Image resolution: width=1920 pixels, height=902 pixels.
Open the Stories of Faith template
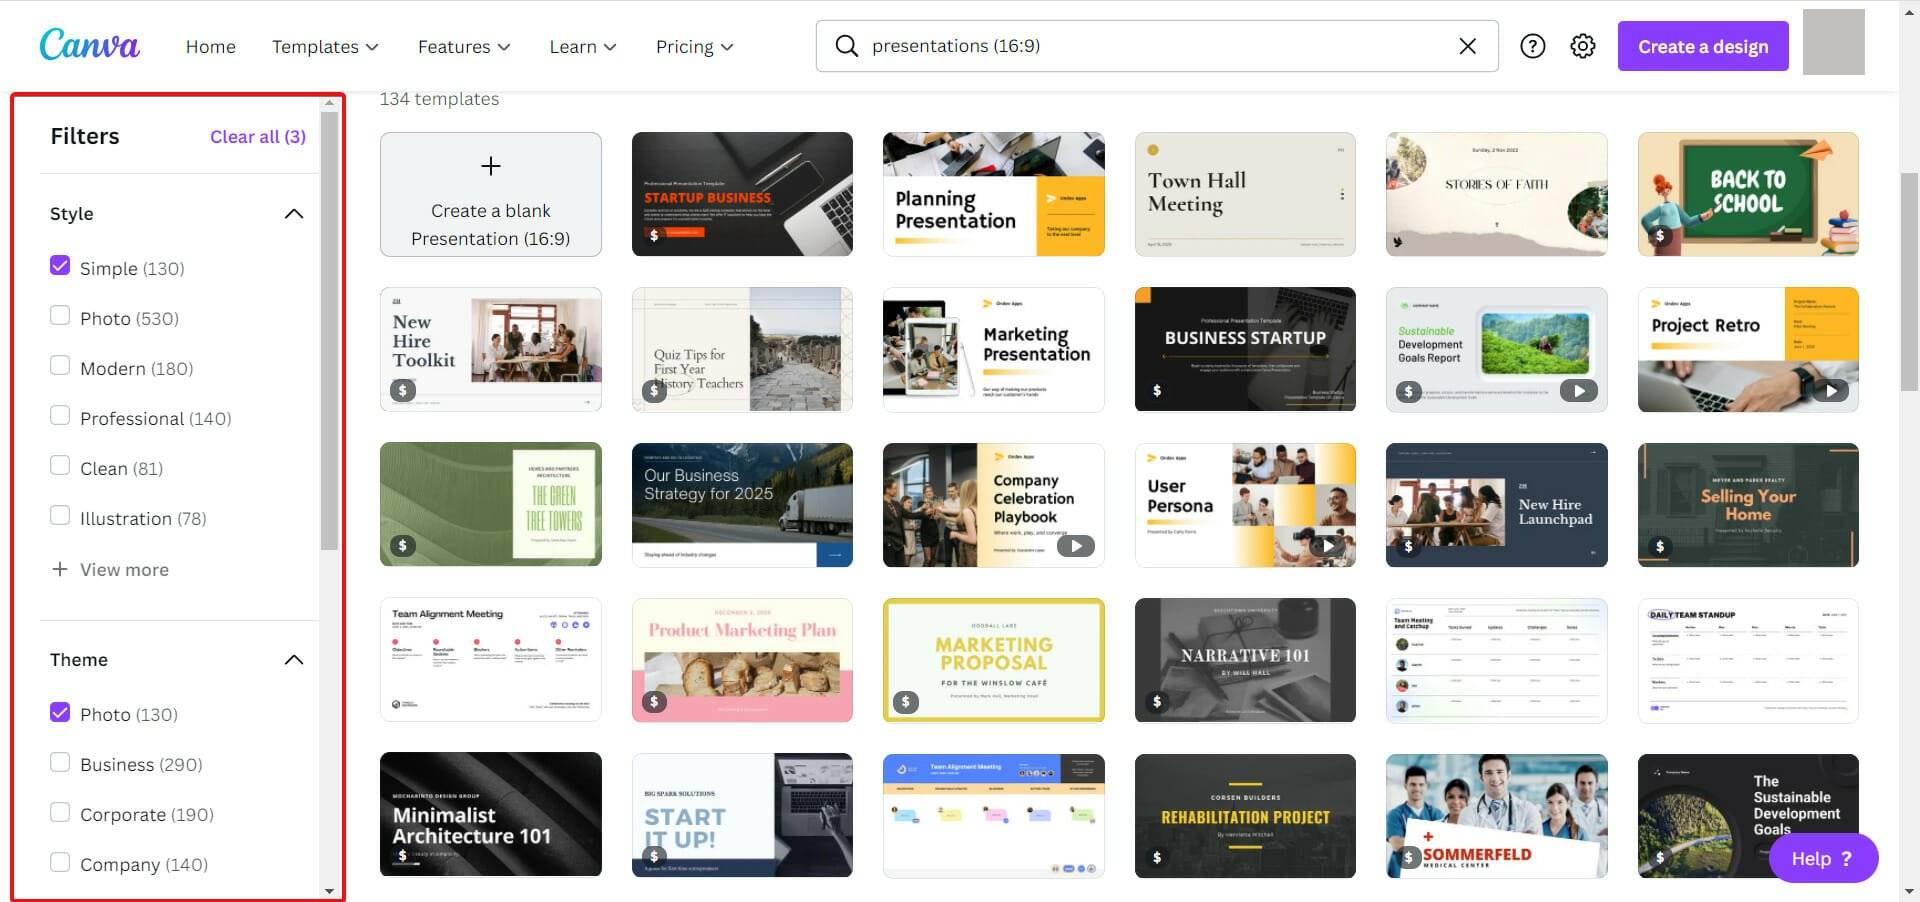point(1496,194)
